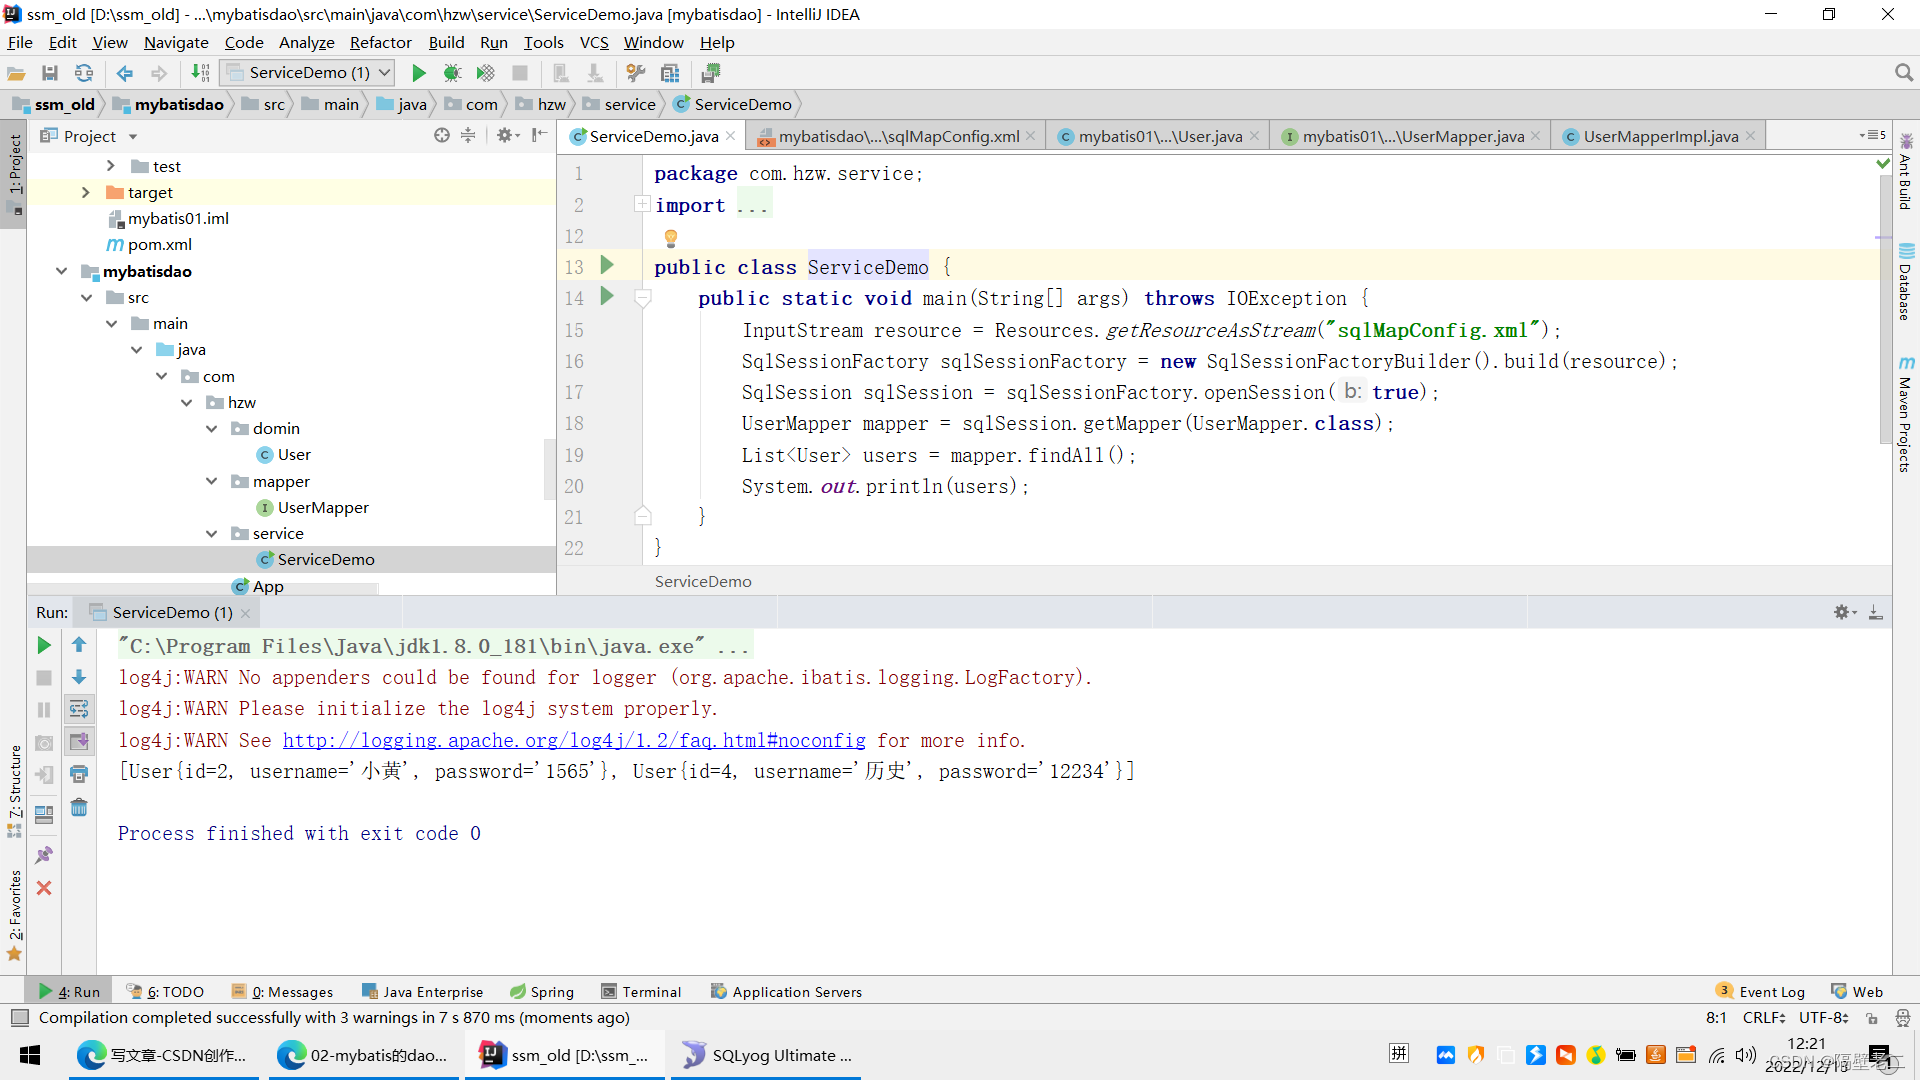Image resolution: width=1920 pixels, height=1080 pixels.
Task: Click the Debug bug icon in toolbar
Action: [x=452, y=73]
